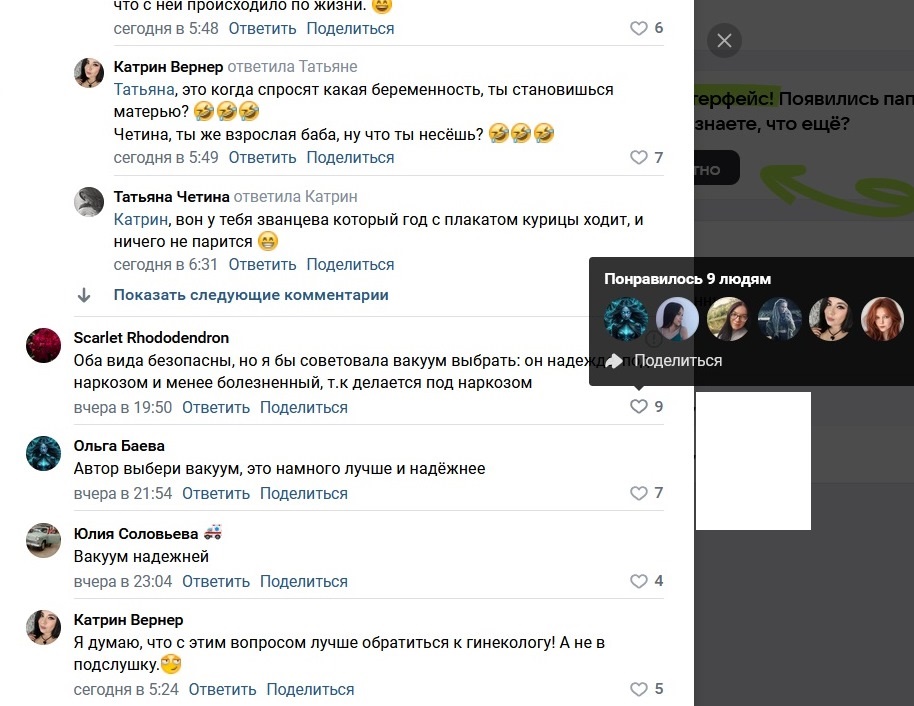Click the first avatar in the likes popup
The image size is (914, 706).
pyautogui.click(x=626, y=319)
